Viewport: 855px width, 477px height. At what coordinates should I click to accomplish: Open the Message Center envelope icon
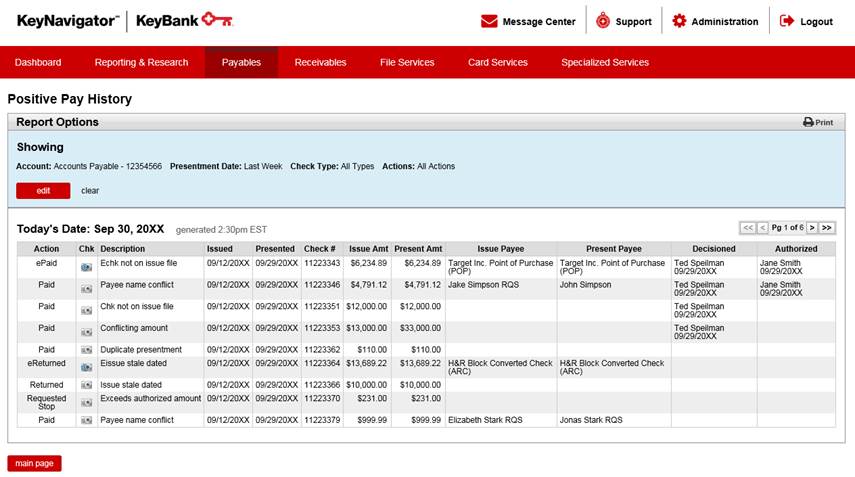pos(489,21)
